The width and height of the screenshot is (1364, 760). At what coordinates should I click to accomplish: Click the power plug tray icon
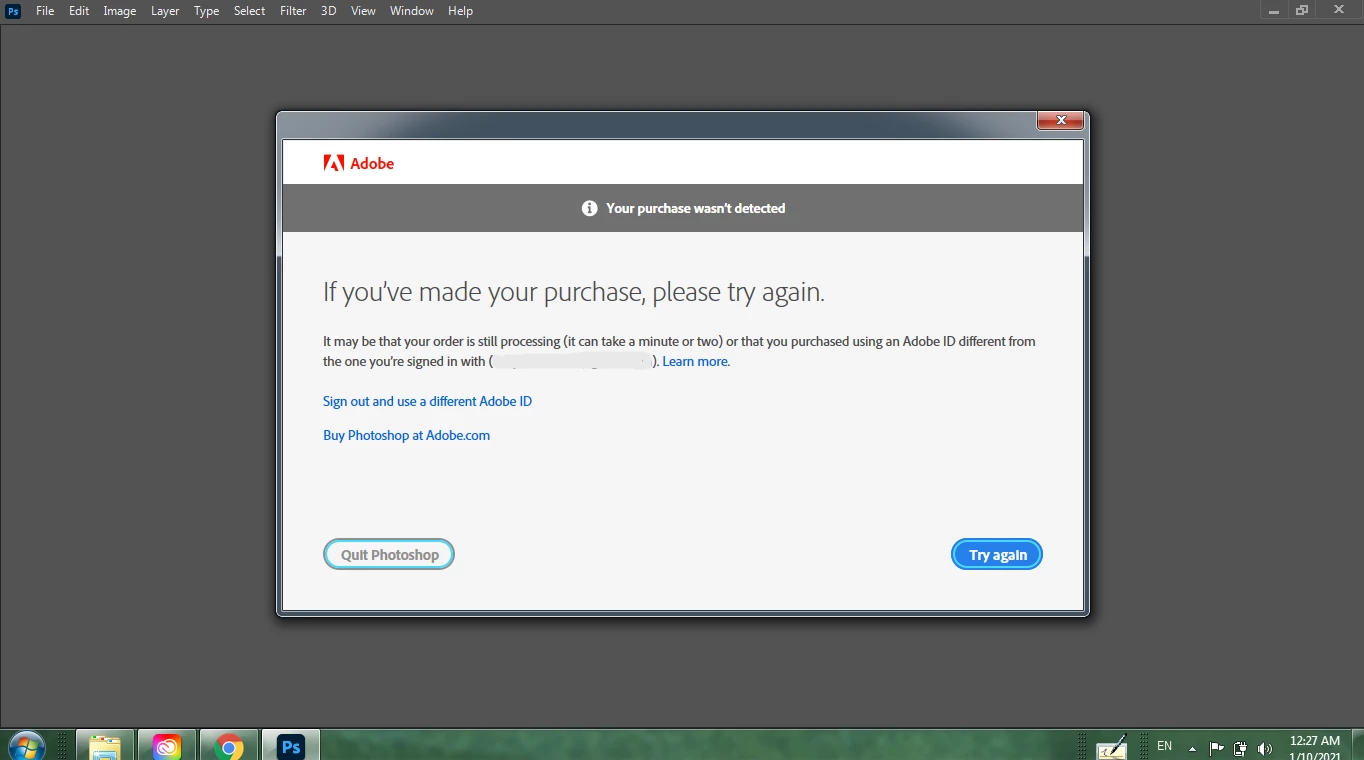(1240, 748)
